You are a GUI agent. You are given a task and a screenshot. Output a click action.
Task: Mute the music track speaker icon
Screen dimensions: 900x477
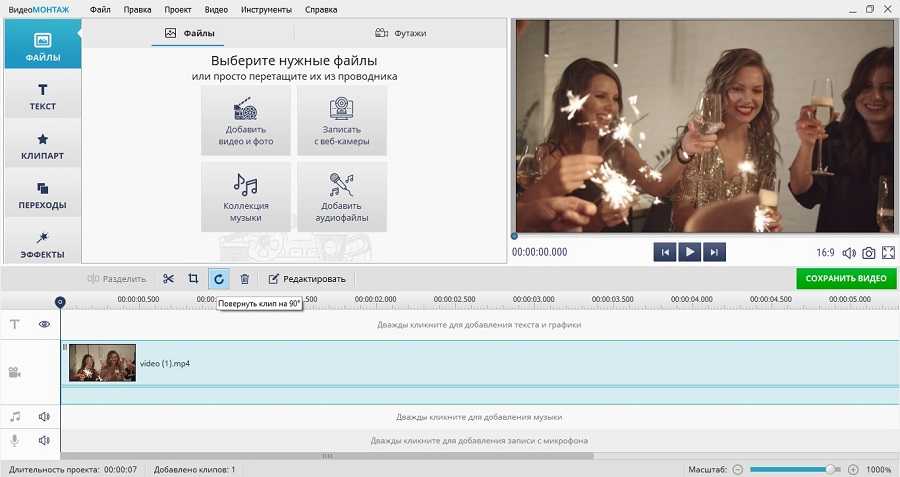click(x=44, y=416)
